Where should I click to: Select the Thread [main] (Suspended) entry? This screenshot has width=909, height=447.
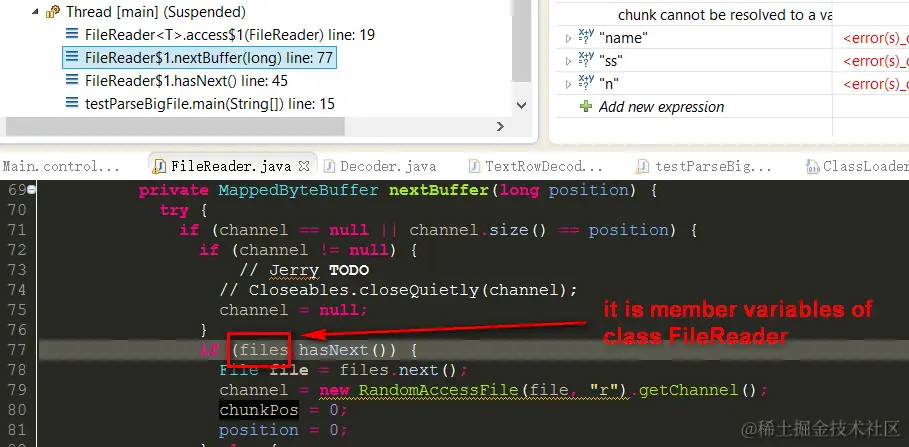[155, 12]
